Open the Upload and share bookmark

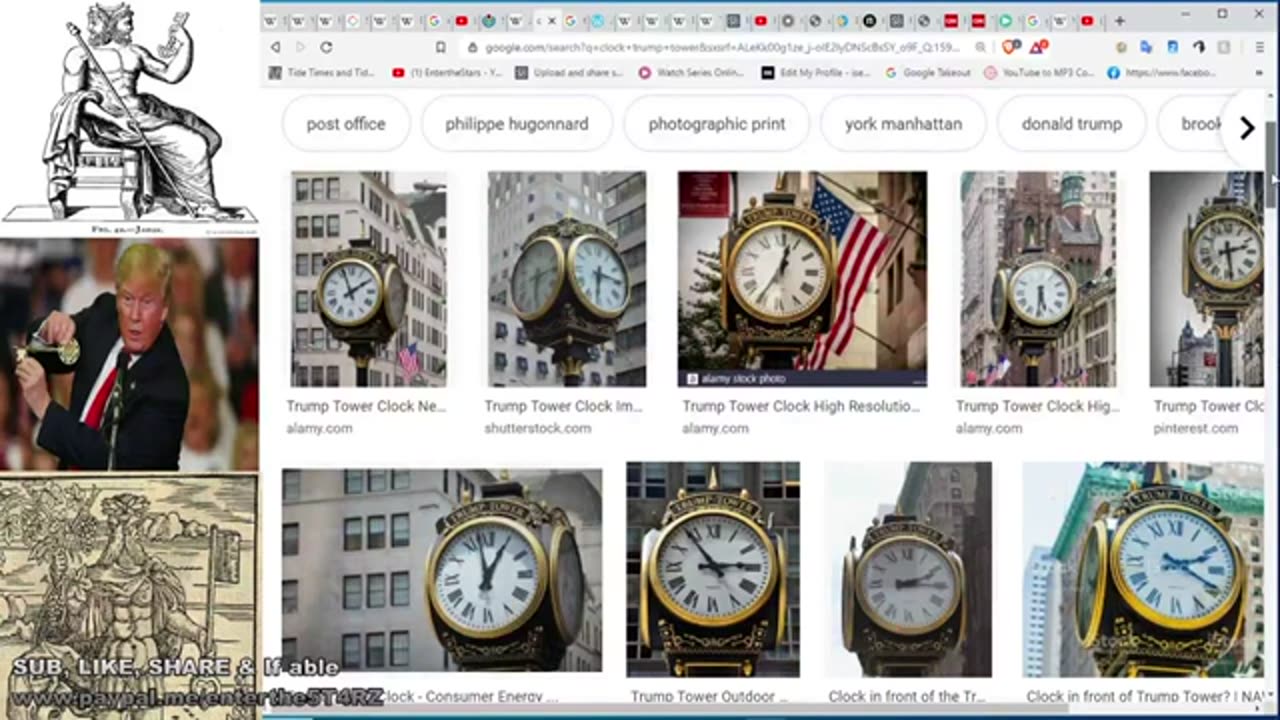569,72
